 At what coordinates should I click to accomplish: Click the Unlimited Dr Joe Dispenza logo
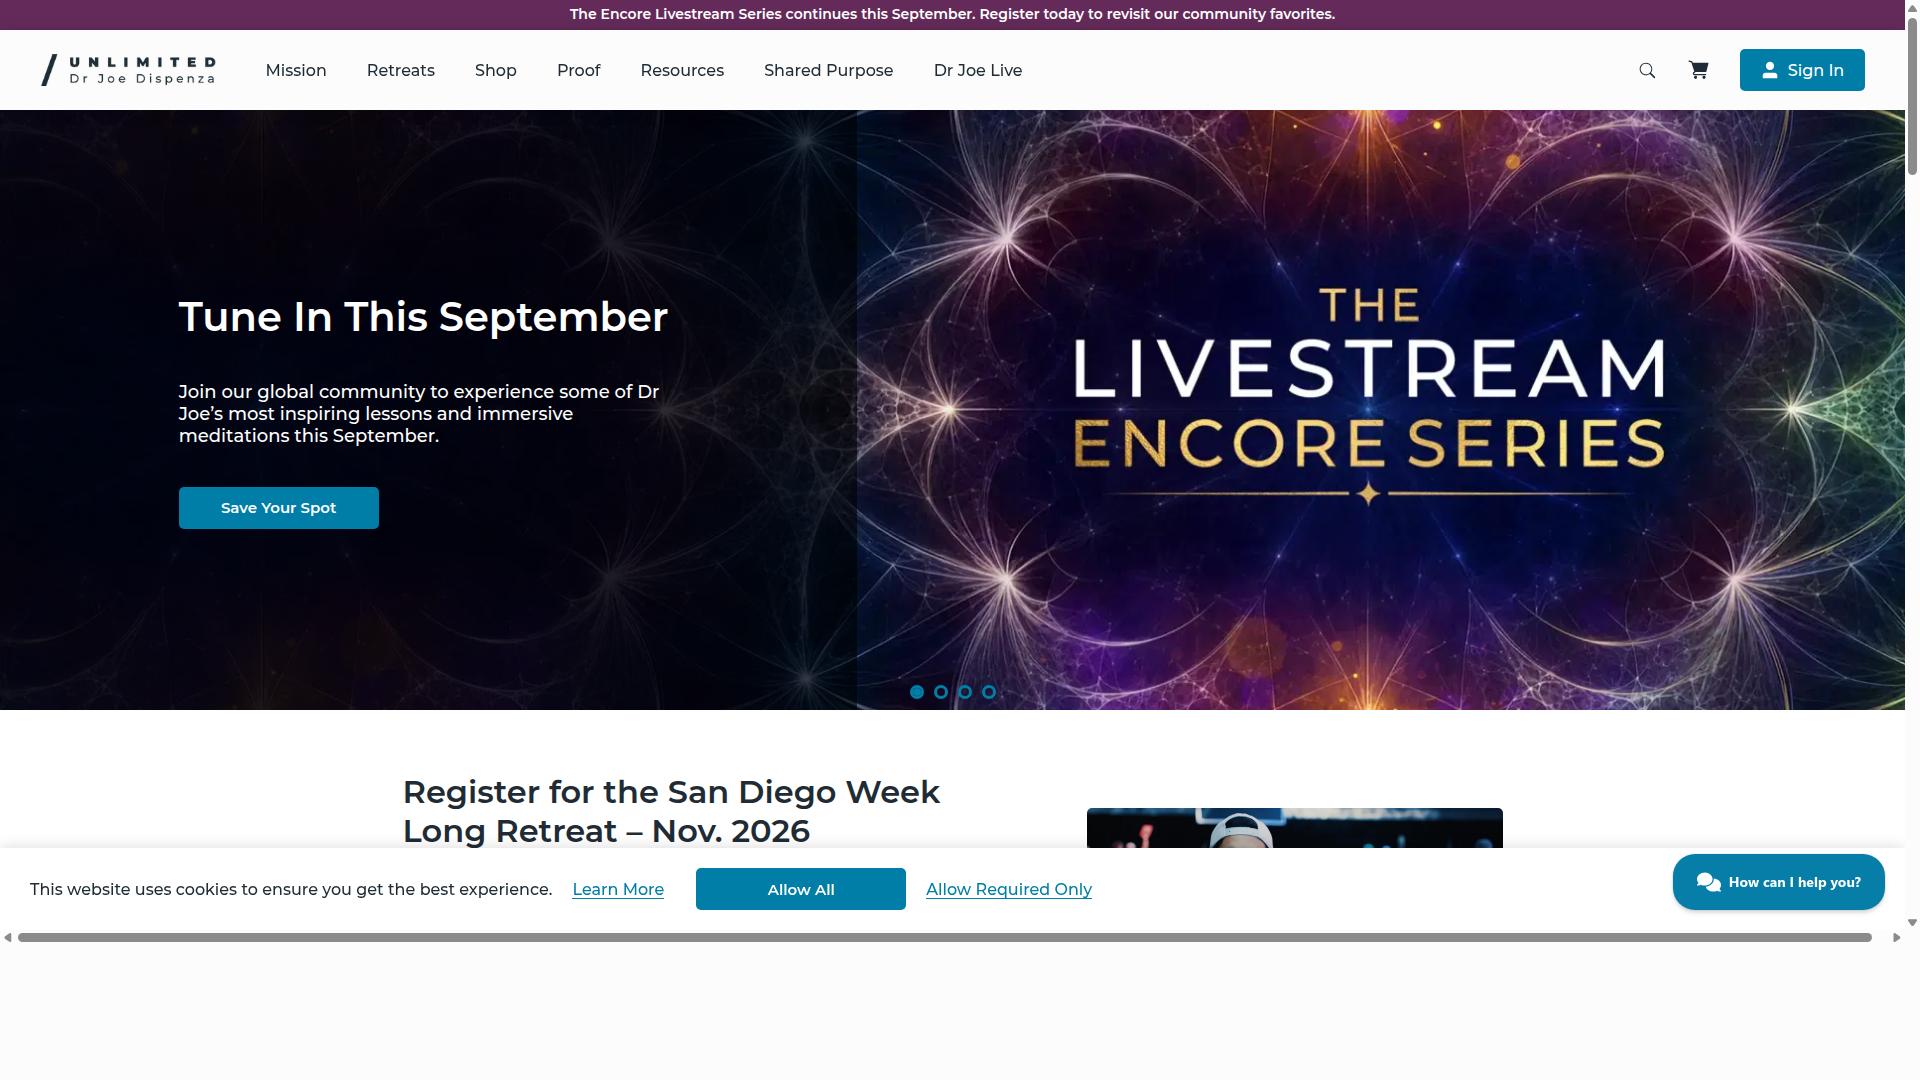tap(128, 70)
